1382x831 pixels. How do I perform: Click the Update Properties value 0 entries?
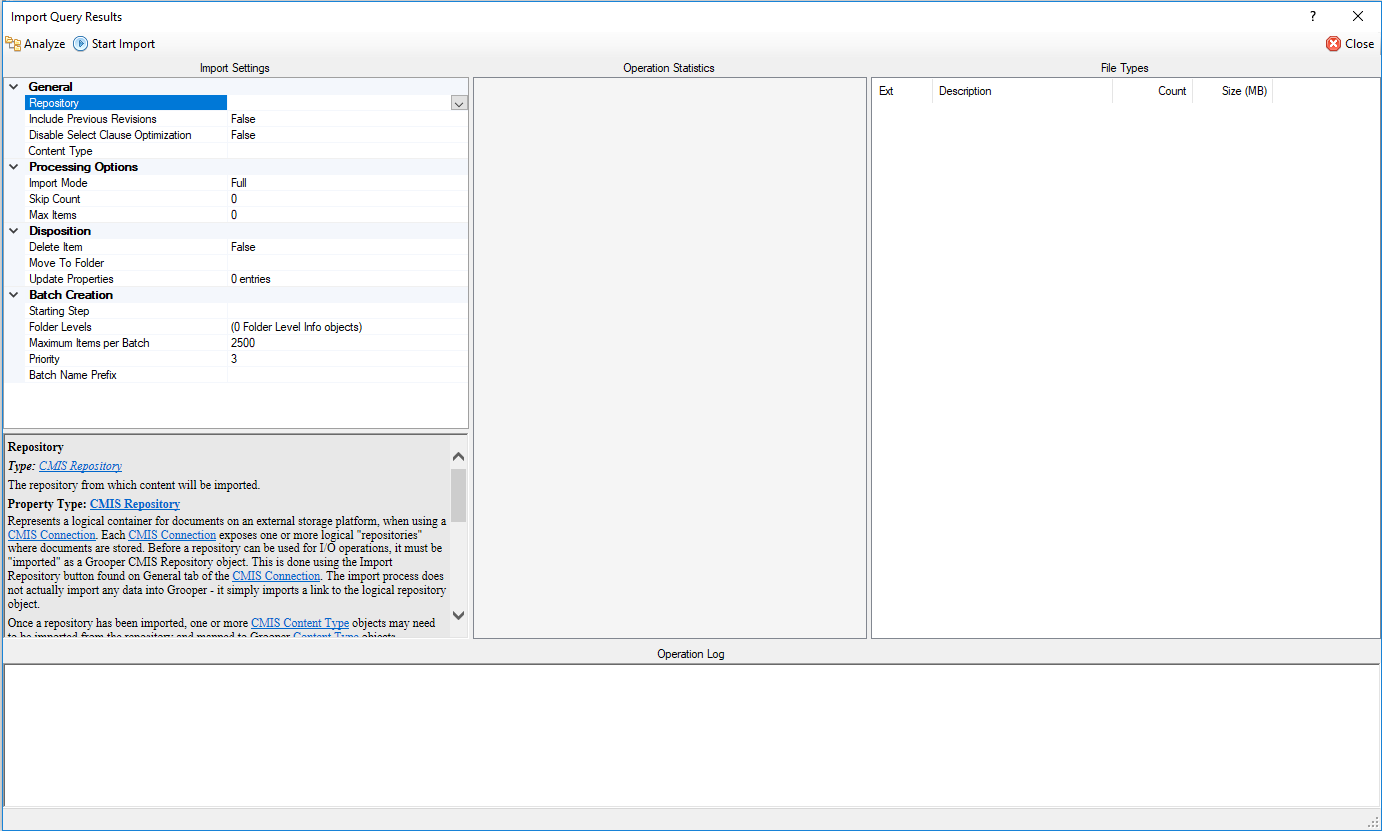coord(251,279)
